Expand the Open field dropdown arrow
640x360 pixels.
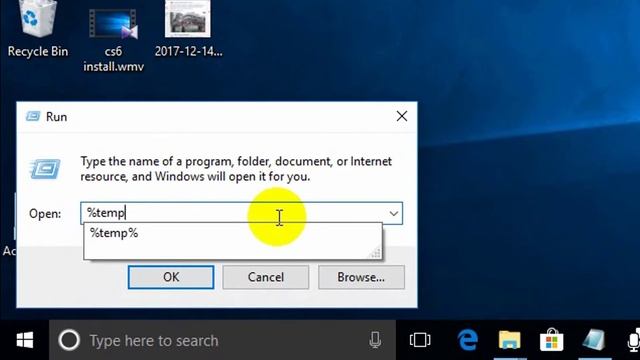click(x=393, y=213)
